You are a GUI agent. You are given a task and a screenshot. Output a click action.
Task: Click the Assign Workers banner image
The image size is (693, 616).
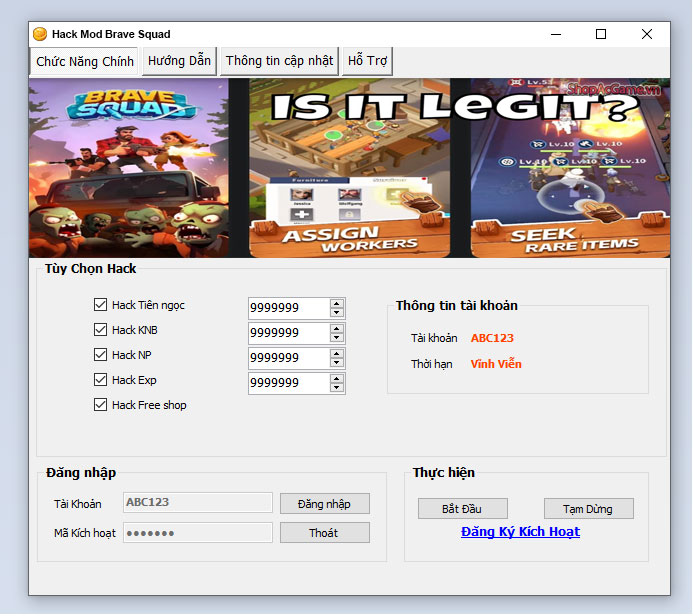click(350, 168)
